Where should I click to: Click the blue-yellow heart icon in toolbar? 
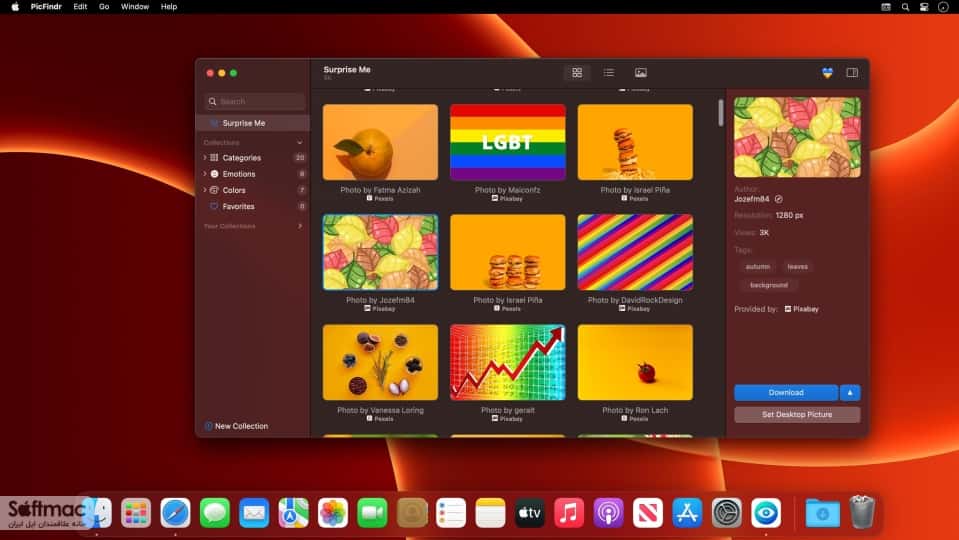tap(827, 73)
